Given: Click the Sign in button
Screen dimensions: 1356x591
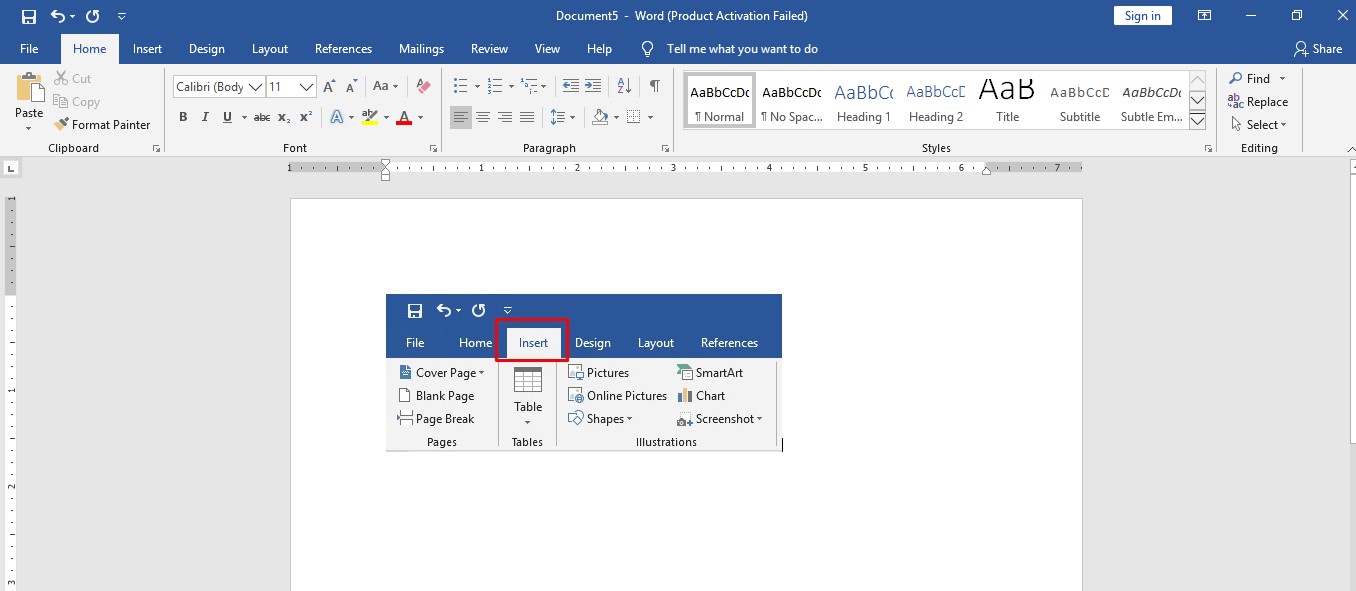Looking at the screenshot, I should pos(1142,16).
